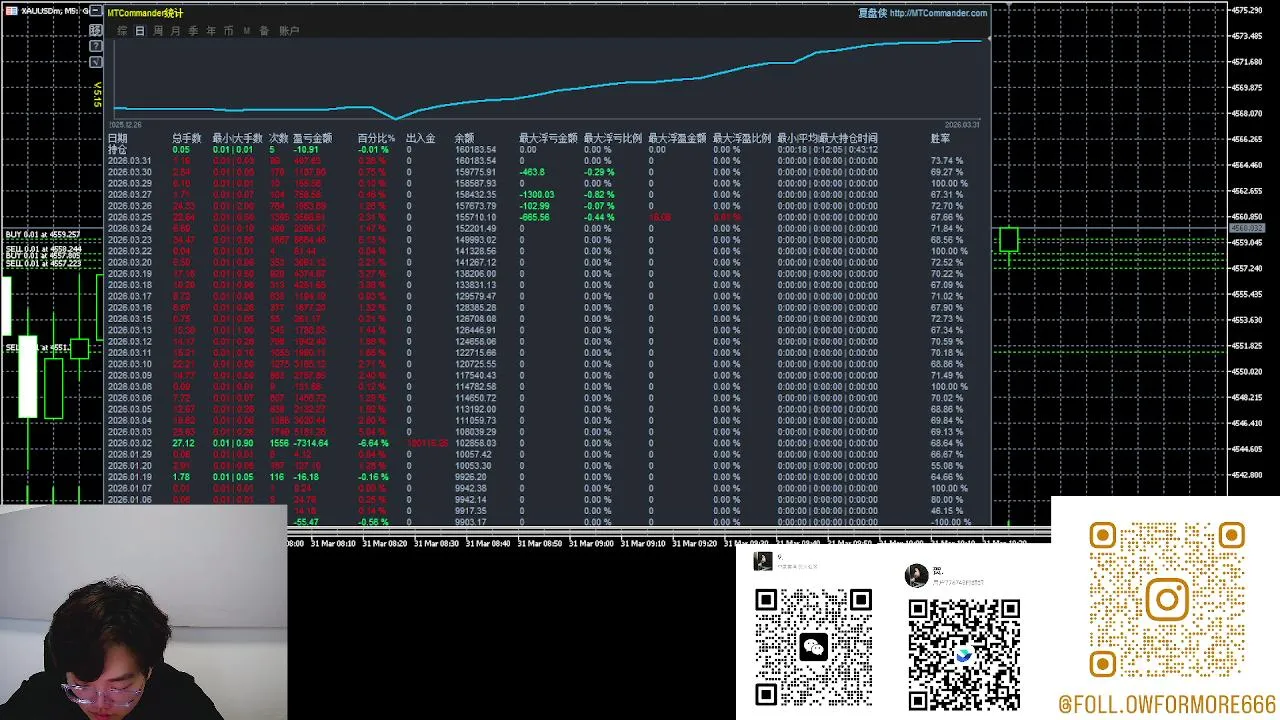Image resolution: width=1280 pixels, height=720 pixels.
Task: Click the -7314.64 profit loss value
Action: pyautogui.click(x=311, y=443)
